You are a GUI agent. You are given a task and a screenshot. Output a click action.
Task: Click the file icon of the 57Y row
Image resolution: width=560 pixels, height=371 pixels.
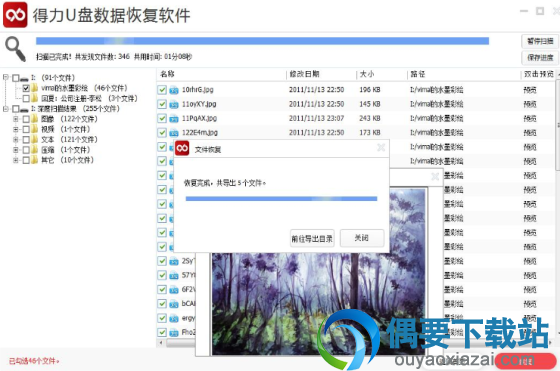(x=174, y=276)
